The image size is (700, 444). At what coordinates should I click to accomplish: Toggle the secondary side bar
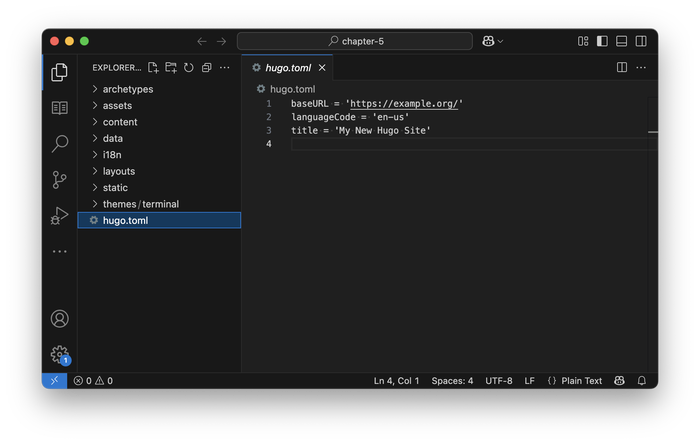coord(641,41)
